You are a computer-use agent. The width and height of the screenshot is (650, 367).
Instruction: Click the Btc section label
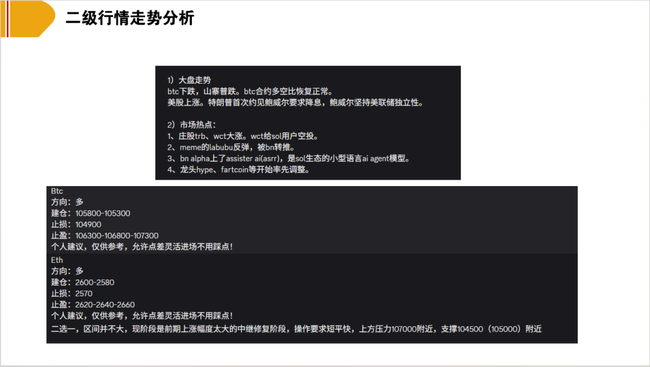(57, 191)
